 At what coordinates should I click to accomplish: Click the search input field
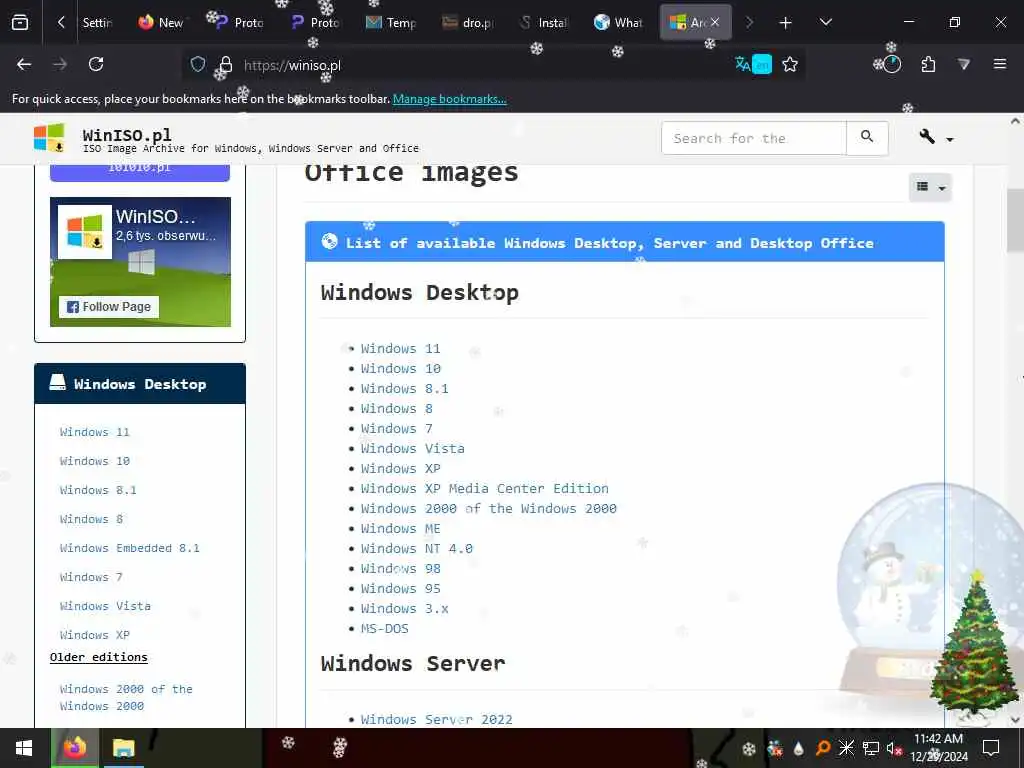(x=754, y=138)
